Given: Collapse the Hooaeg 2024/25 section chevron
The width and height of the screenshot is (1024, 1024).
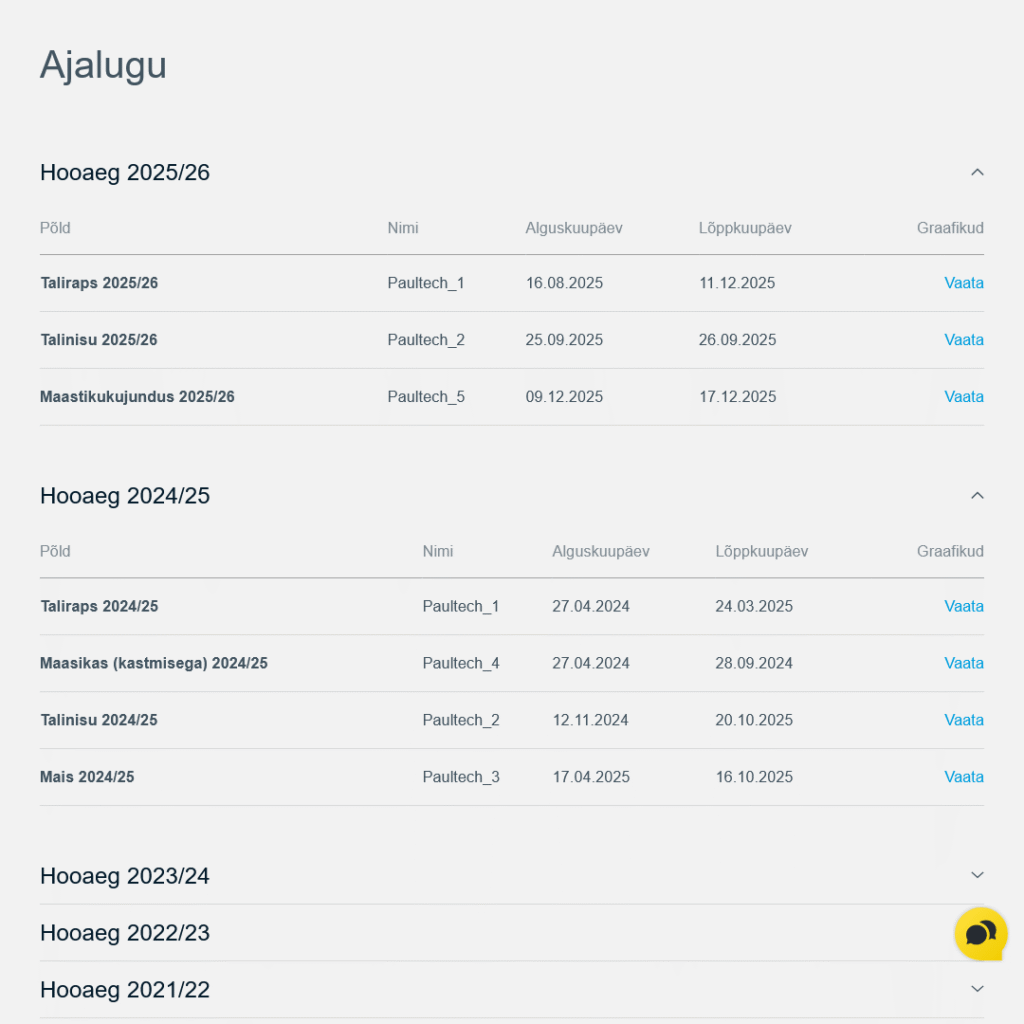Looking at the screenshot, I should coord(977,495).
